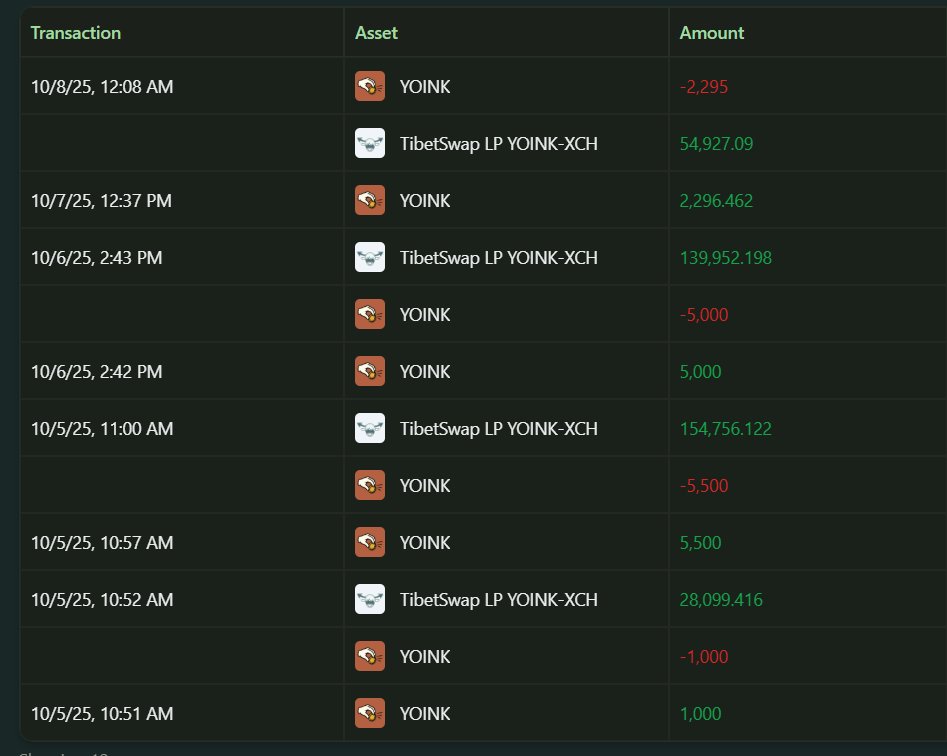This screenshot has height=756, width=947.
Task: Sort by the Asset column header
Action: point(376,33)
